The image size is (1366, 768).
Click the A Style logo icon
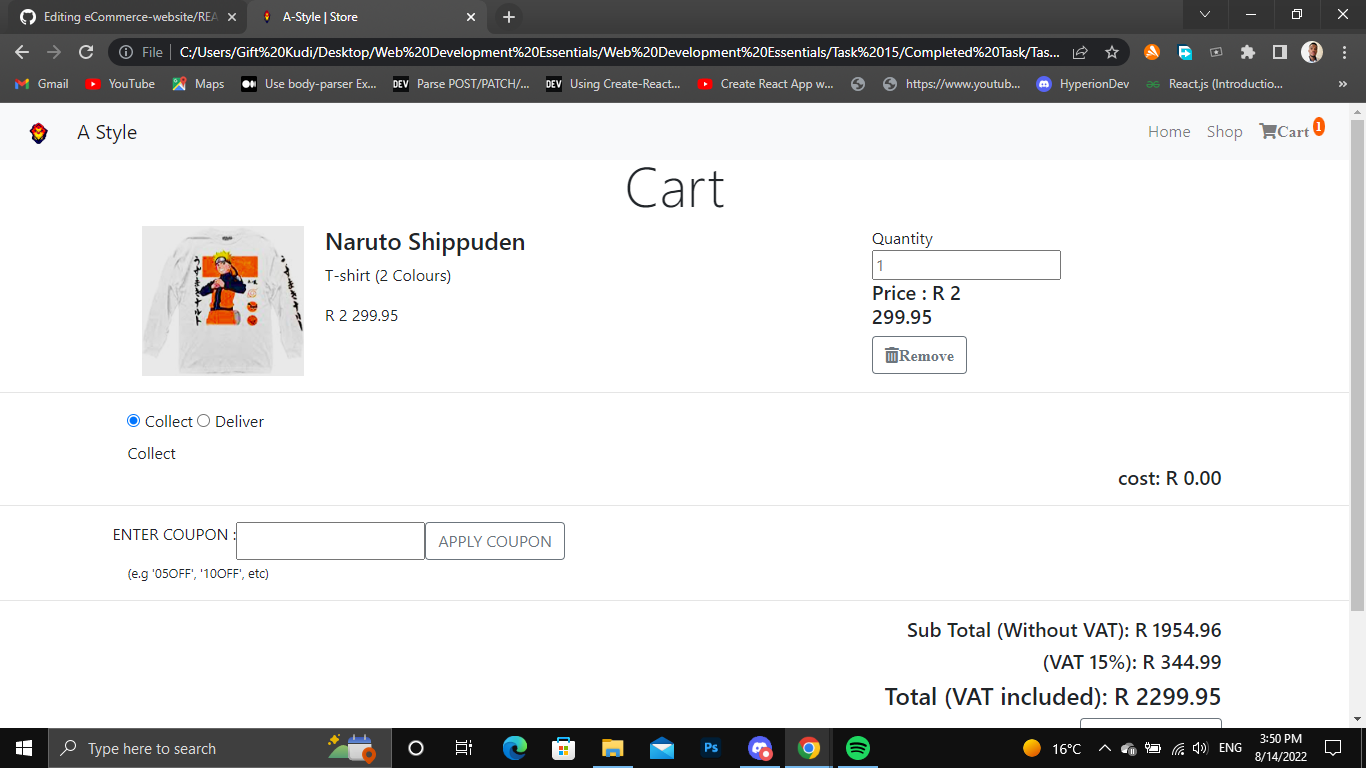pyautogui.click(x=38, y=132)
